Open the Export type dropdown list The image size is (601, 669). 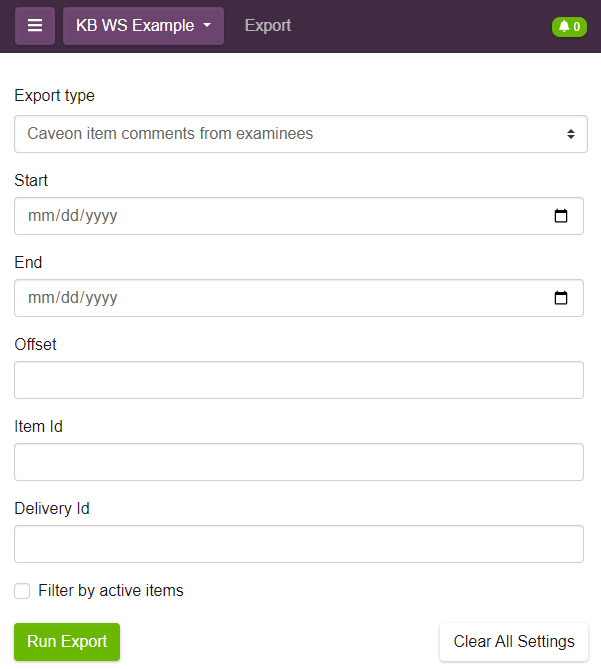[301, 134]
